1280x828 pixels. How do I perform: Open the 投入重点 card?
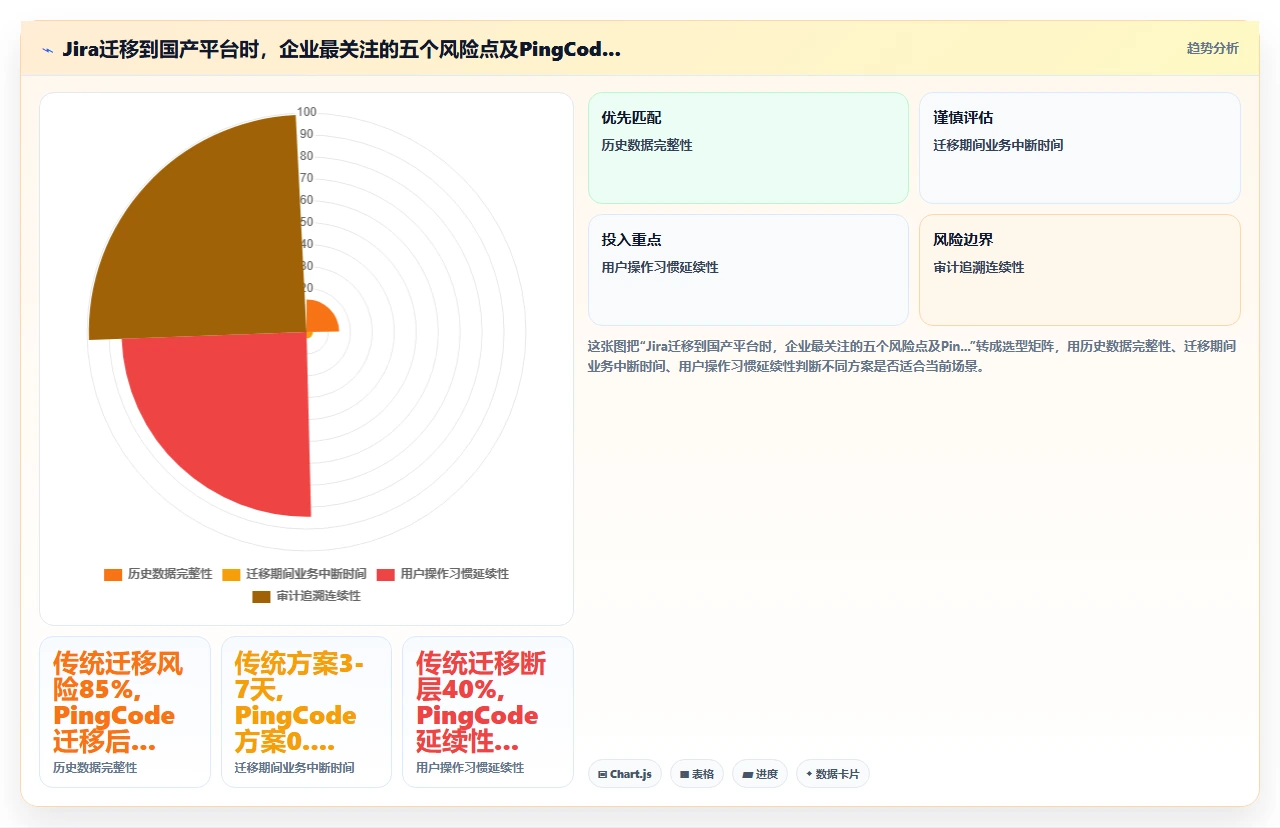(x=748, y=270)
